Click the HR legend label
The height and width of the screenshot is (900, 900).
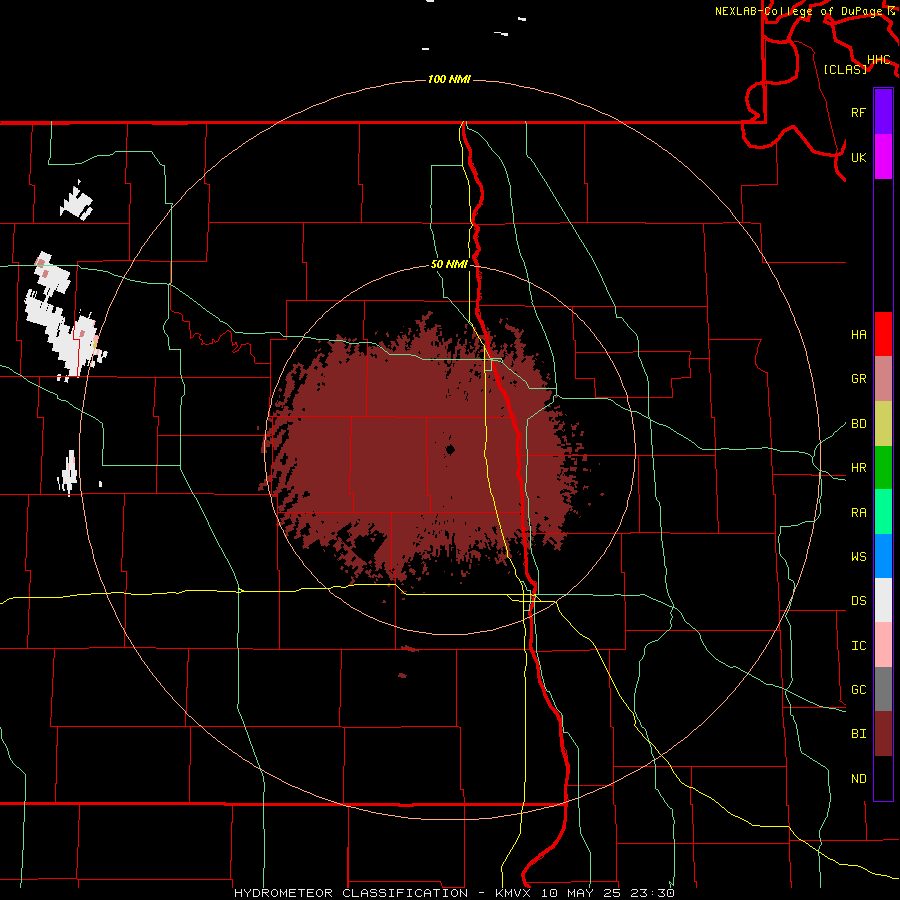858,468
